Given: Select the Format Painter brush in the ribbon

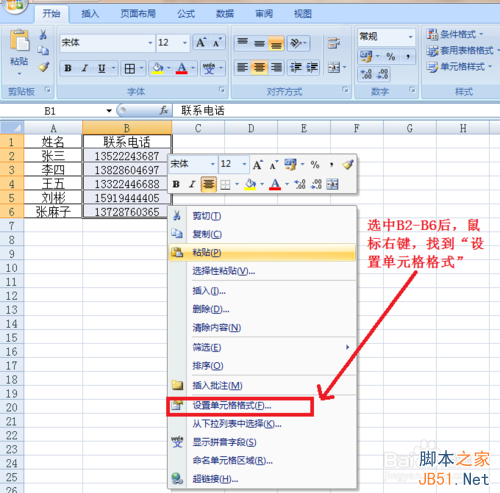Looking at the screenshot, I should tap(43, 67).
